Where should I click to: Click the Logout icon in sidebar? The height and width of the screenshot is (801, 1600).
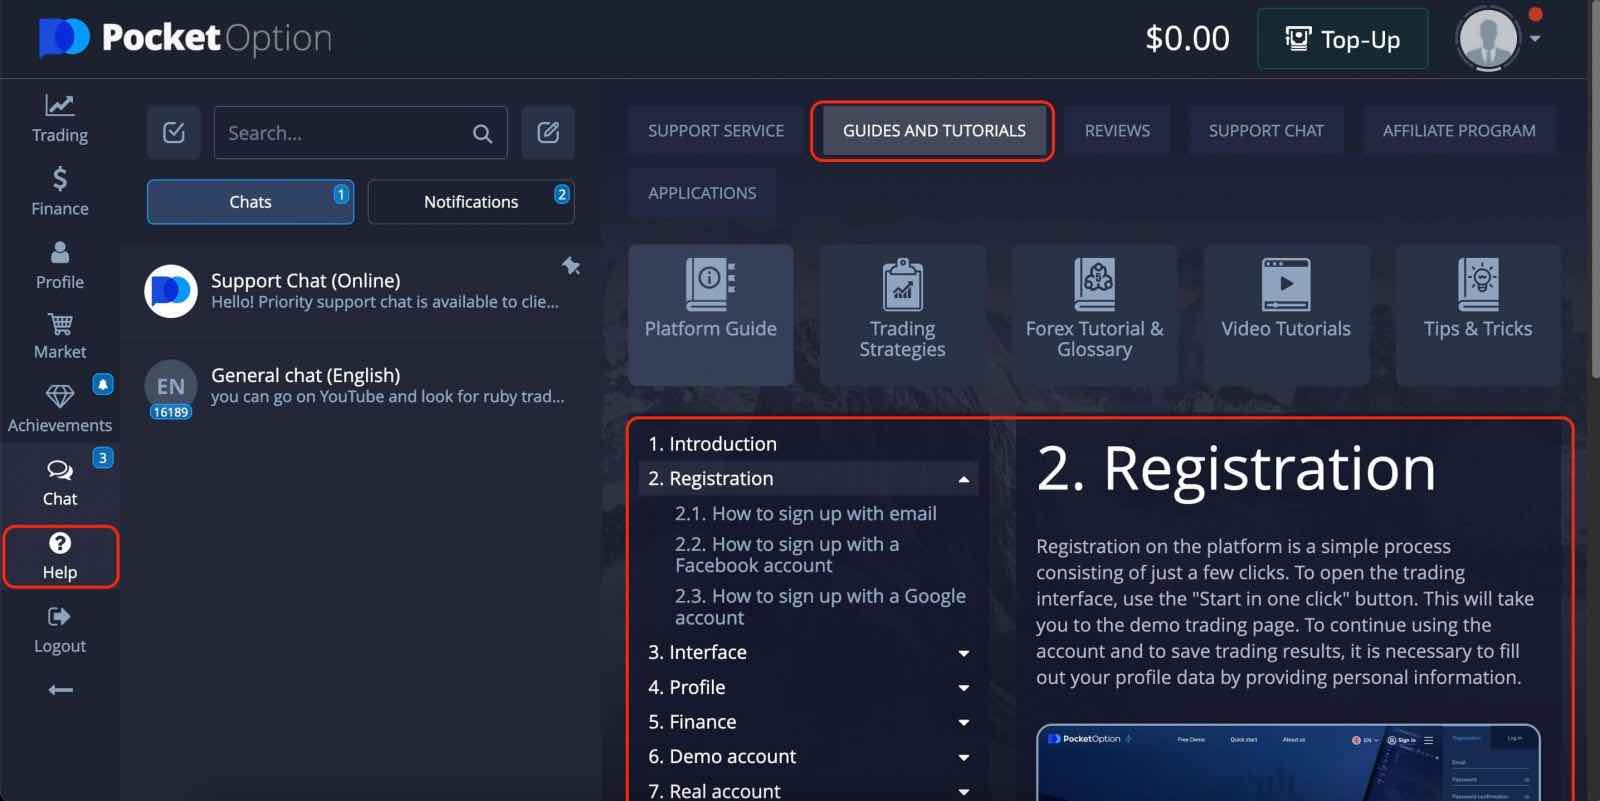tap(59, 617)
